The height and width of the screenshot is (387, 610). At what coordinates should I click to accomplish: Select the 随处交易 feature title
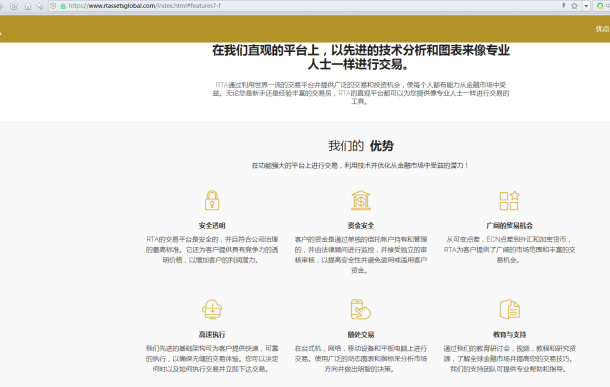tap(361, 334)
